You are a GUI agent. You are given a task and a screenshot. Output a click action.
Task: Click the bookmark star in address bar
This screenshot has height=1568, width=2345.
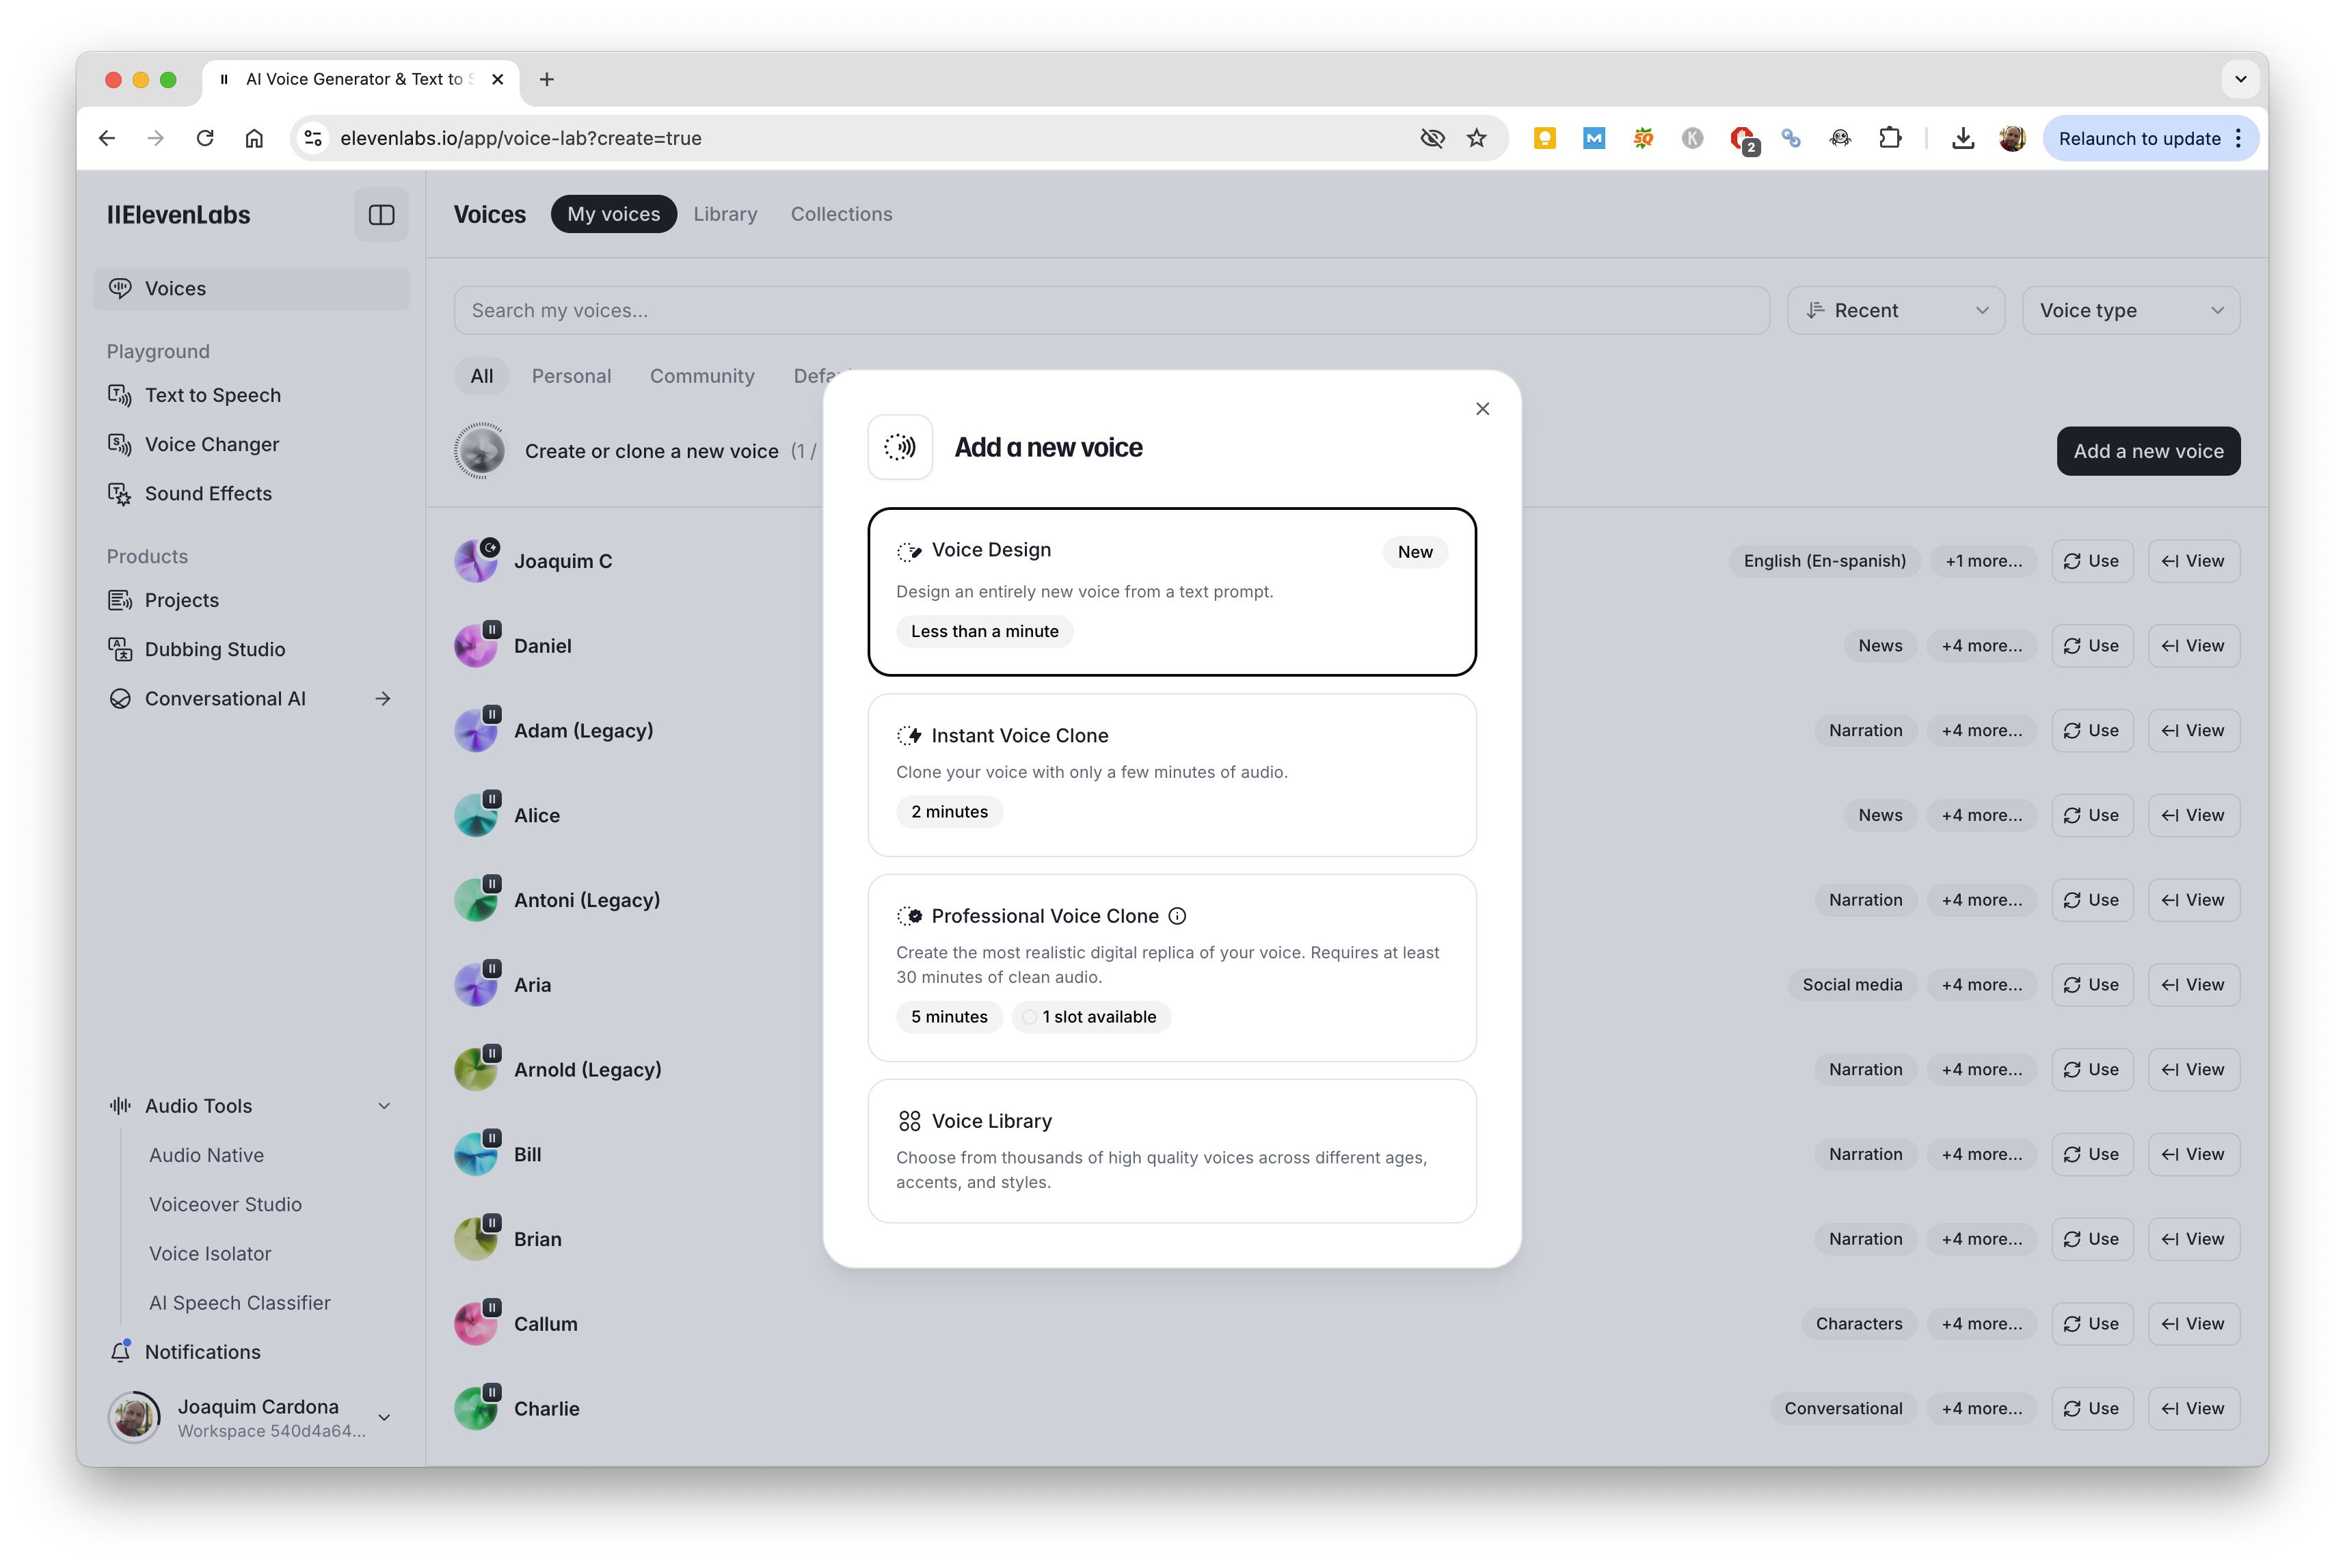(1476, 138)
